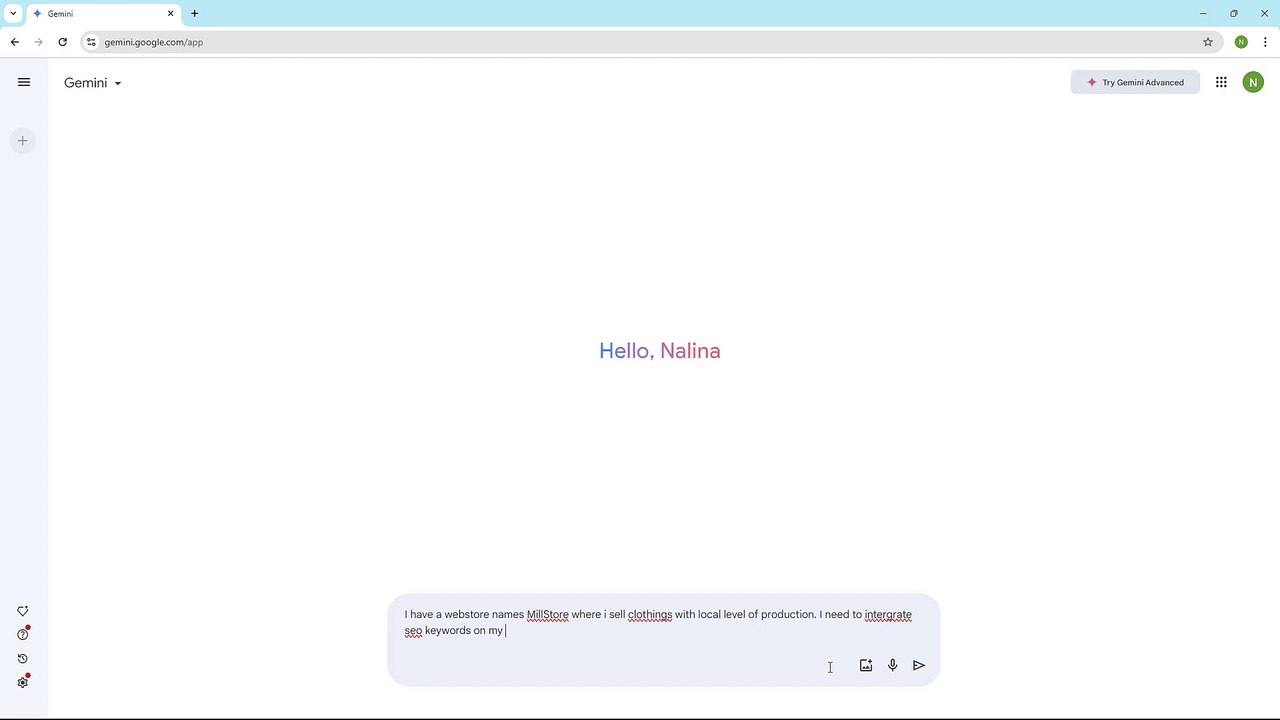The height and width of the screenshot is (720, 1280).
Task: Activate the microphone for voice input
Action: [x=893, y=665]
